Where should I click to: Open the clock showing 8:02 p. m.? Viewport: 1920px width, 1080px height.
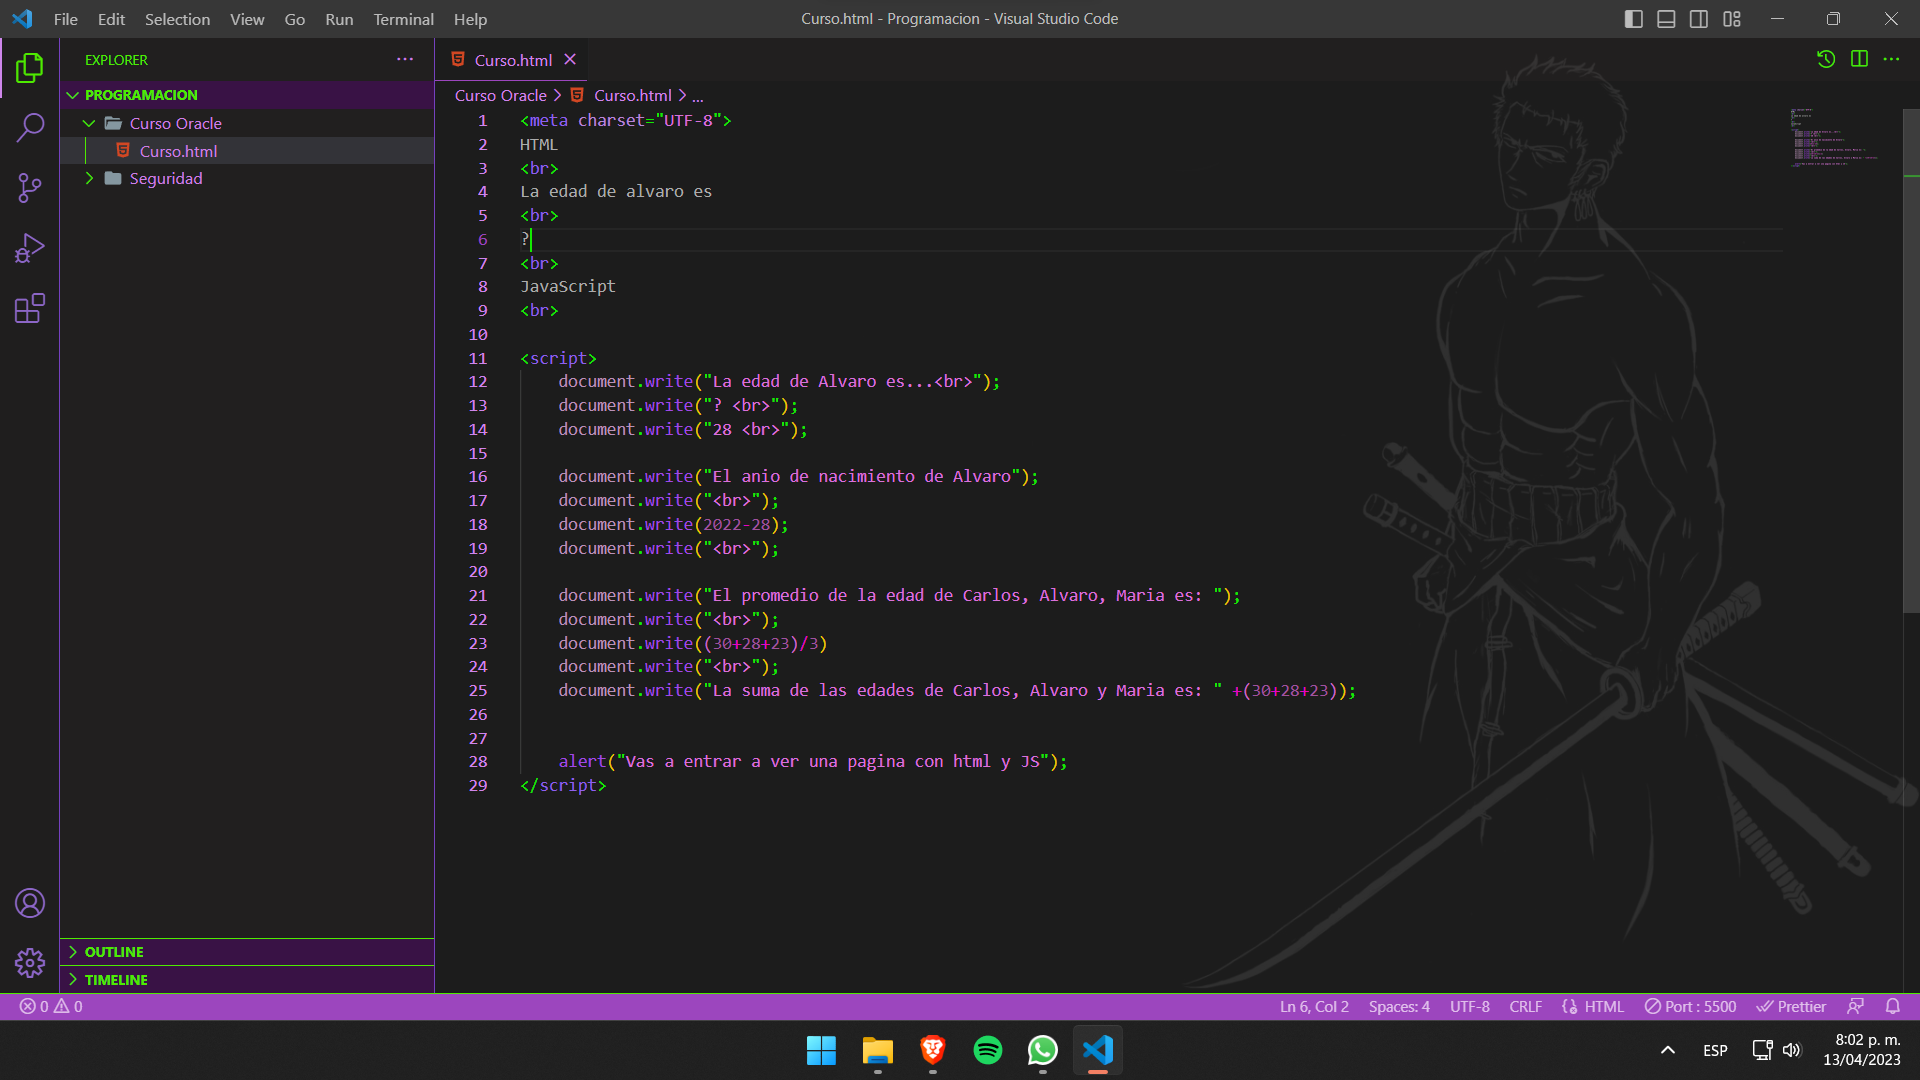point(1862,1050)
